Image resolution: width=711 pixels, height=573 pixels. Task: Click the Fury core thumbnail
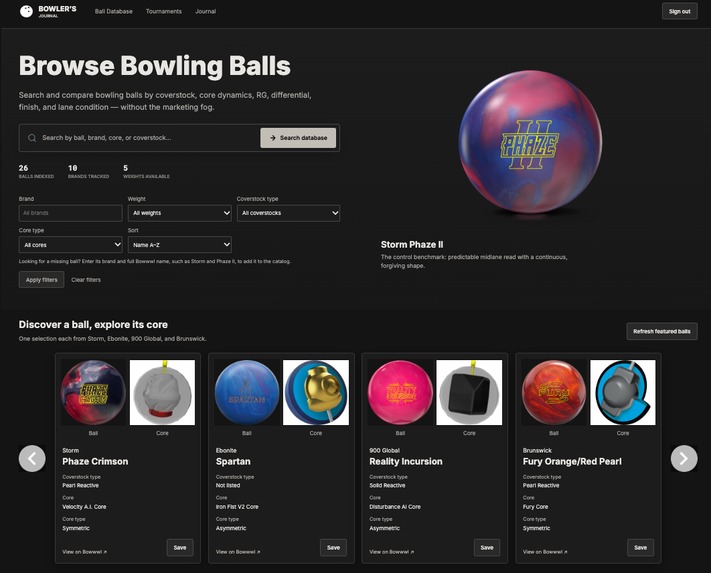[623, 393]
